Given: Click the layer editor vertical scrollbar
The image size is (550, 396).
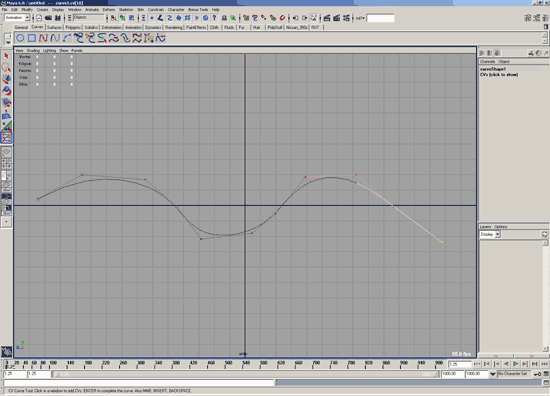Looking at the screenshot, I should pos(545,296).
